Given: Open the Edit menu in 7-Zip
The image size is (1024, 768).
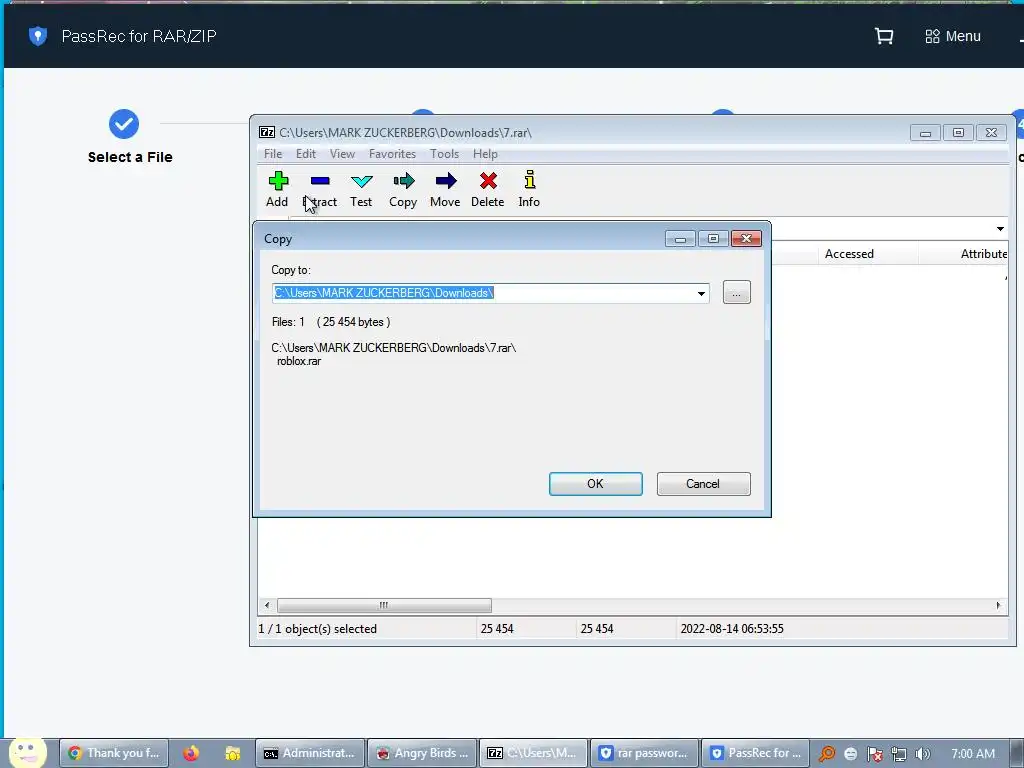Looking at the screenshot, I should pyautogui.click(x=306, y=154).
